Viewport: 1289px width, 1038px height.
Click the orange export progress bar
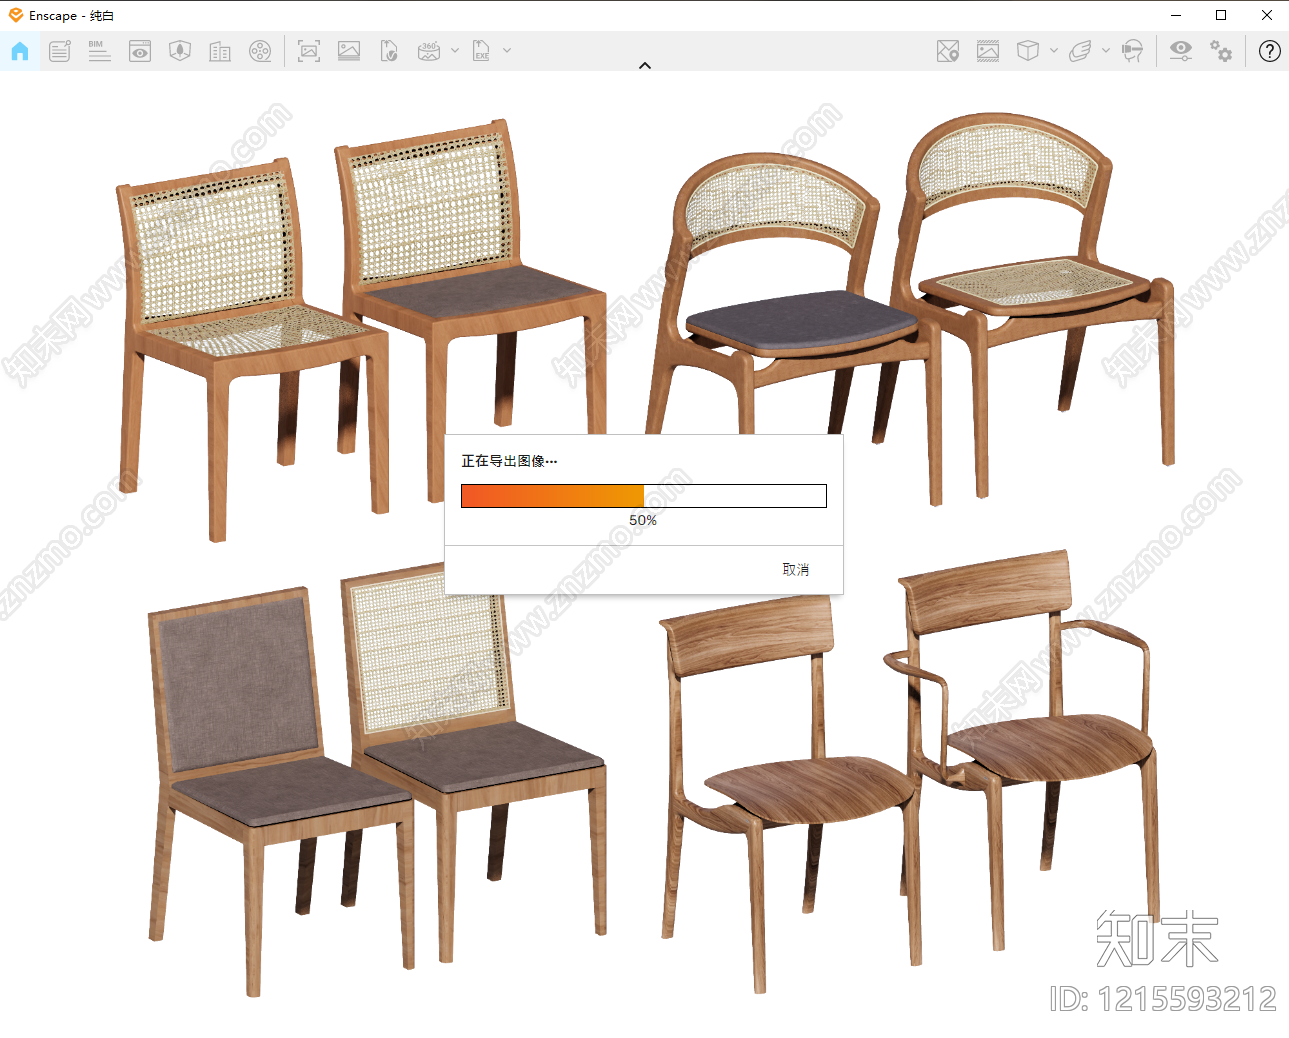tap(644, 496)
